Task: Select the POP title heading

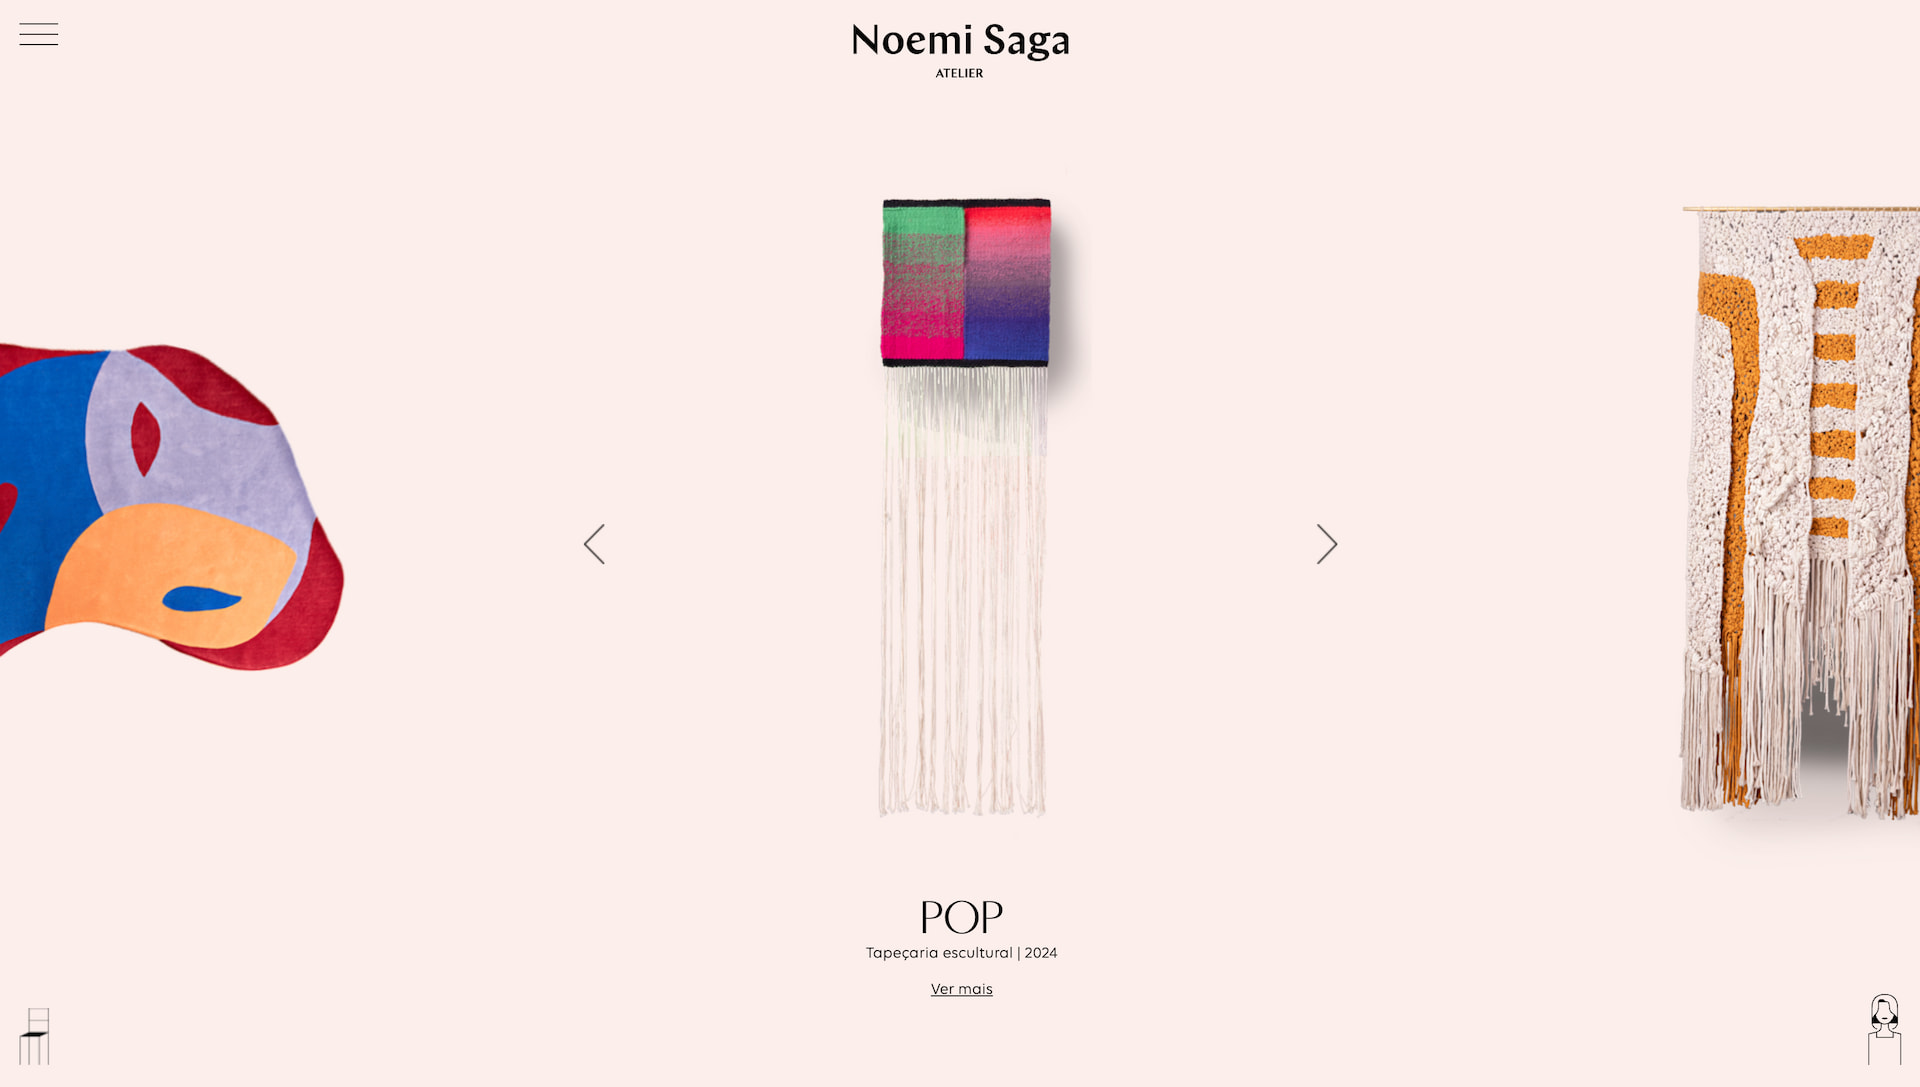Action: [x=961, y=917]
